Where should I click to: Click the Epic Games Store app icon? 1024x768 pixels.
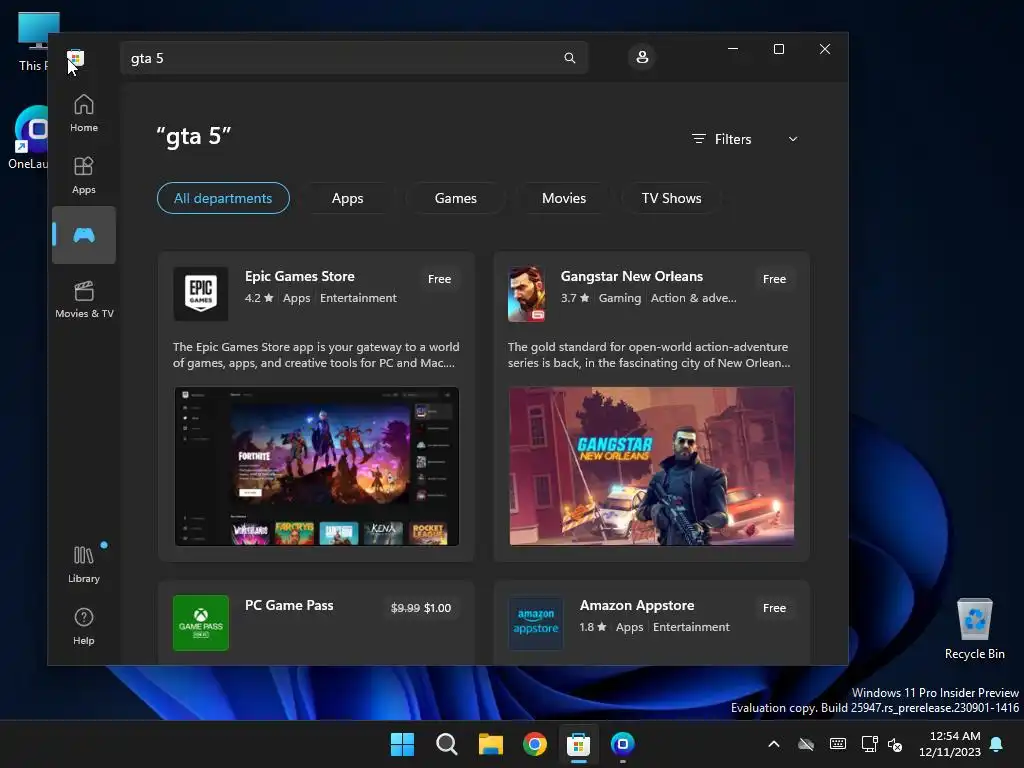200,294
